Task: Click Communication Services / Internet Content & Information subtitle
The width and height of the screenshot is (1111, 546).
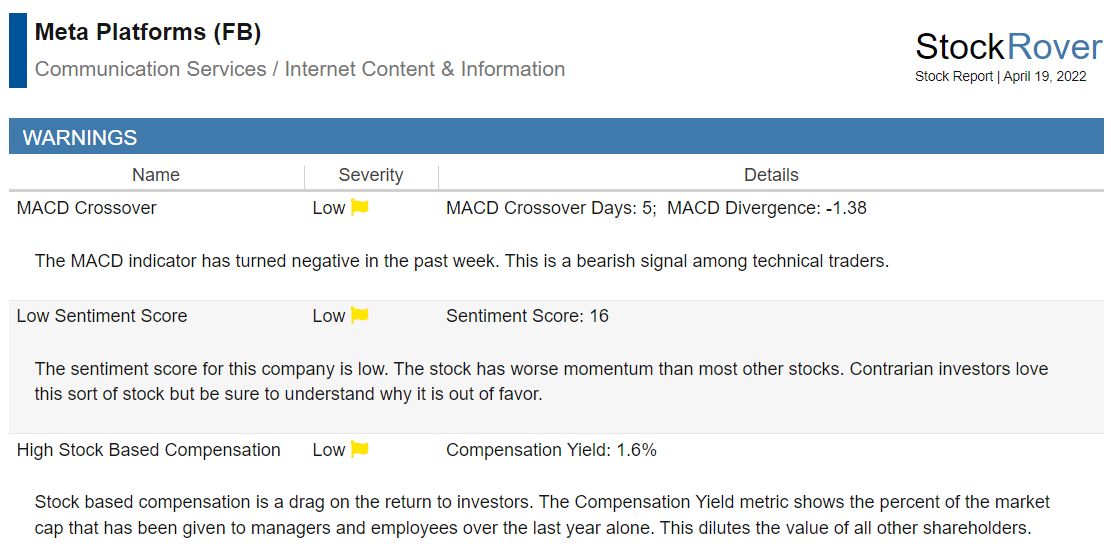Action: 300,69
